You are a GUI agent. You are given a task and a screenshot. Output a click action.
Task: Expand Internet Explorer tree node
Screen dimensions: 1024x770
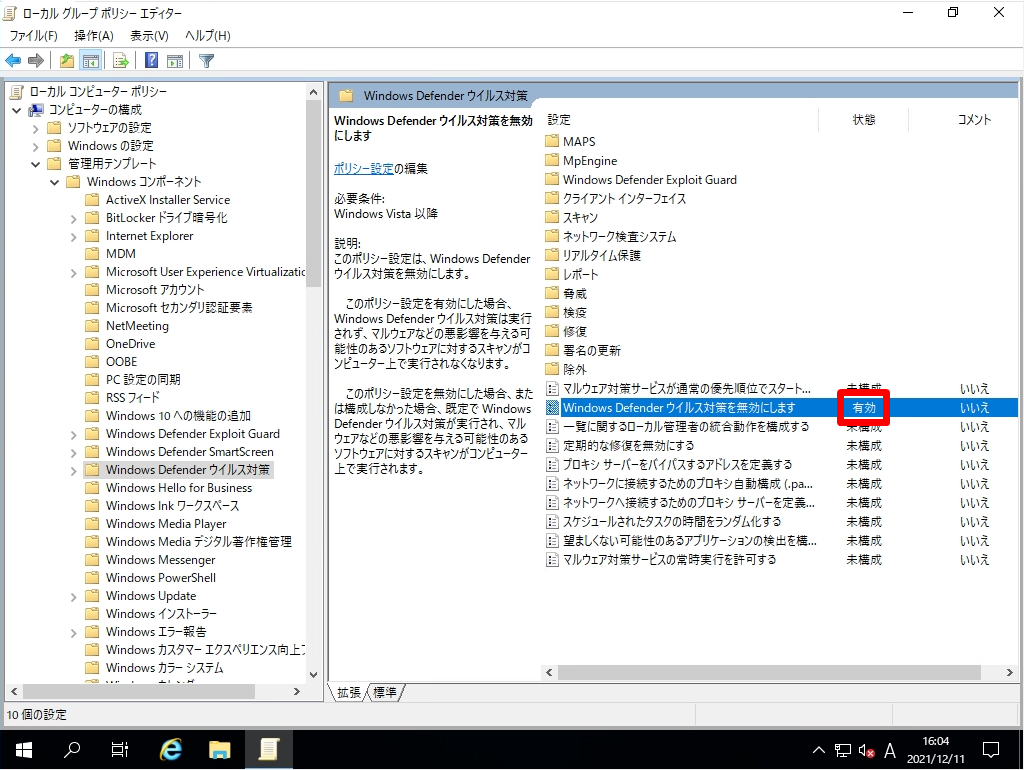click(74, 236)
